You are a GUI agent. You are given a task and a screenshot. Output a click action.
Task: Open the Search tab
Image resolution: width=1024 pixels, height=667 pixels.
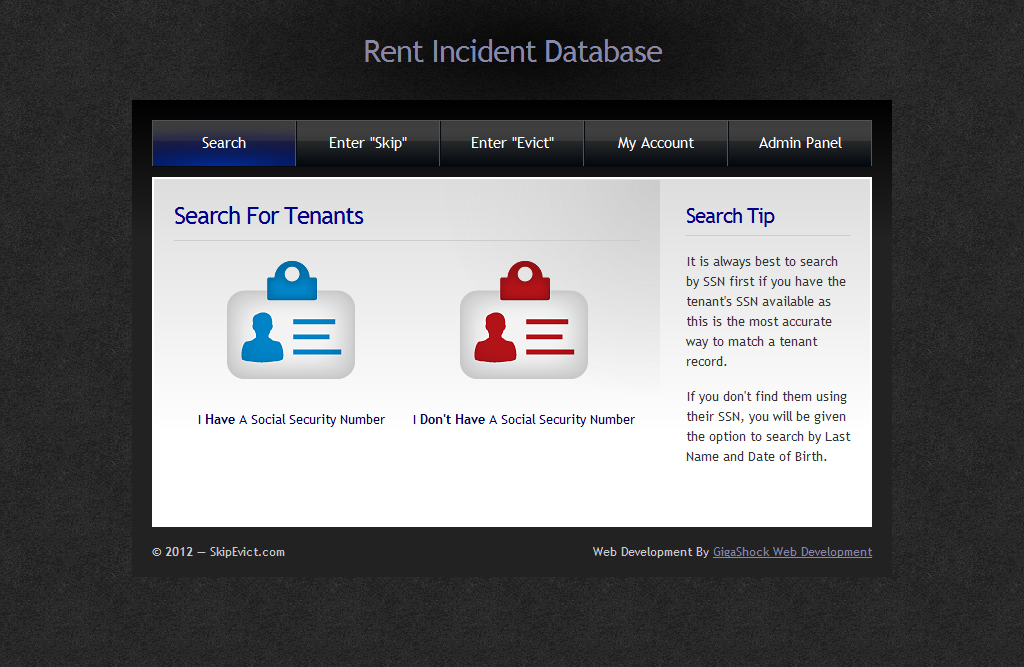[224, 143]
